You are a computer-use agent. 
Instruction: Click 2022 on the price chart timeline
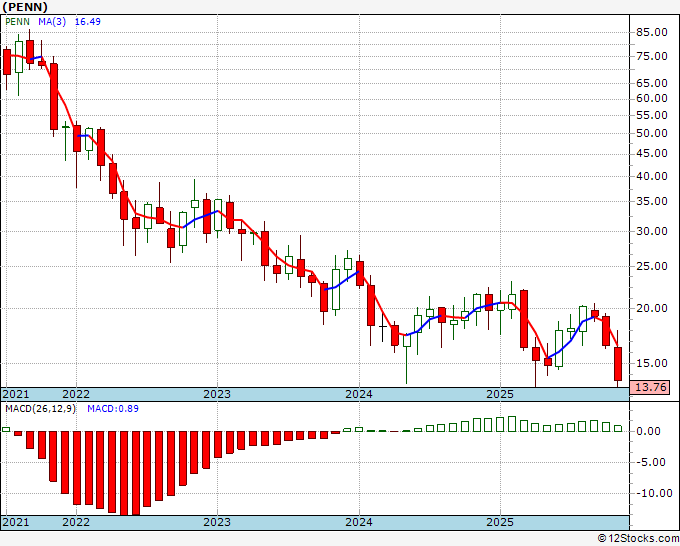tap(76, 394)
